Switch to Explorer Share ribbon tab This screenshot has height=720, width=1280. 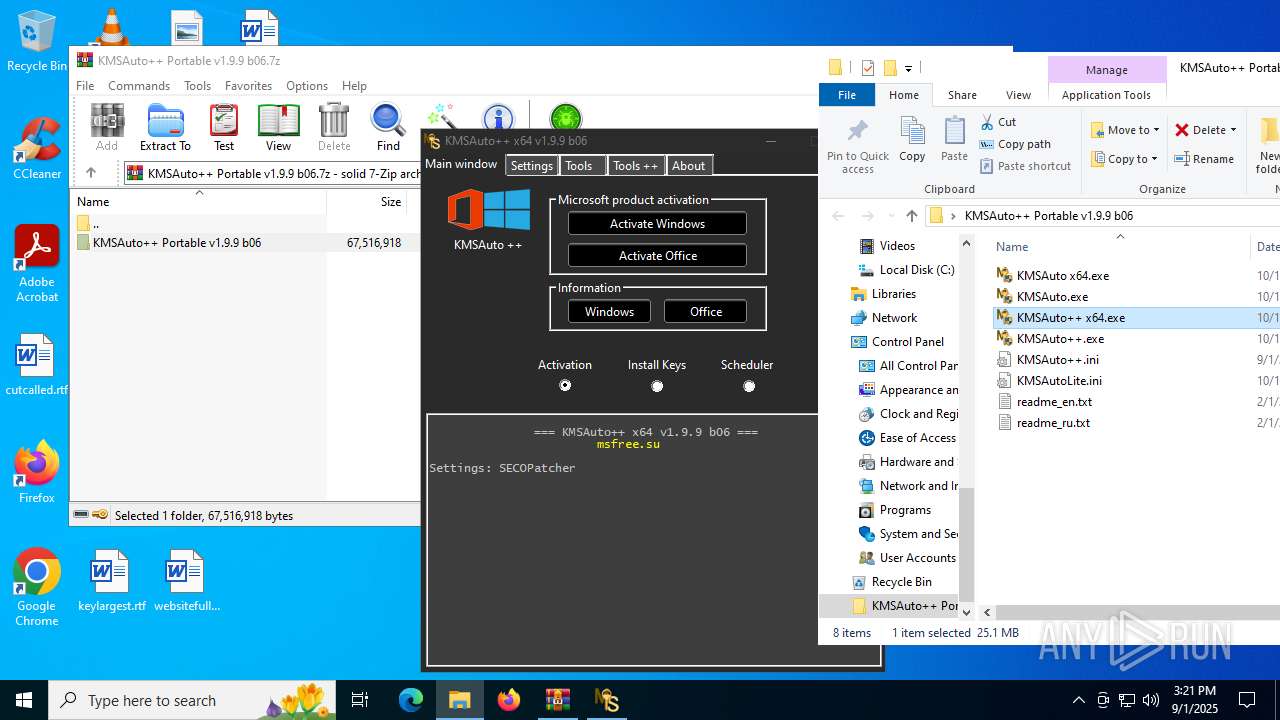962,95
